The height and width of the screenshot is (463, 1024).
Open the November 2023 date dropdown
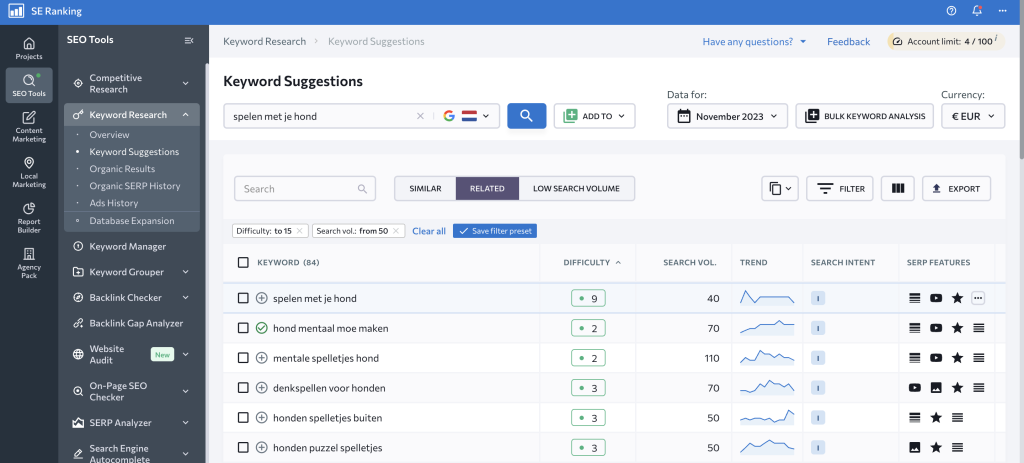point(727,116)
